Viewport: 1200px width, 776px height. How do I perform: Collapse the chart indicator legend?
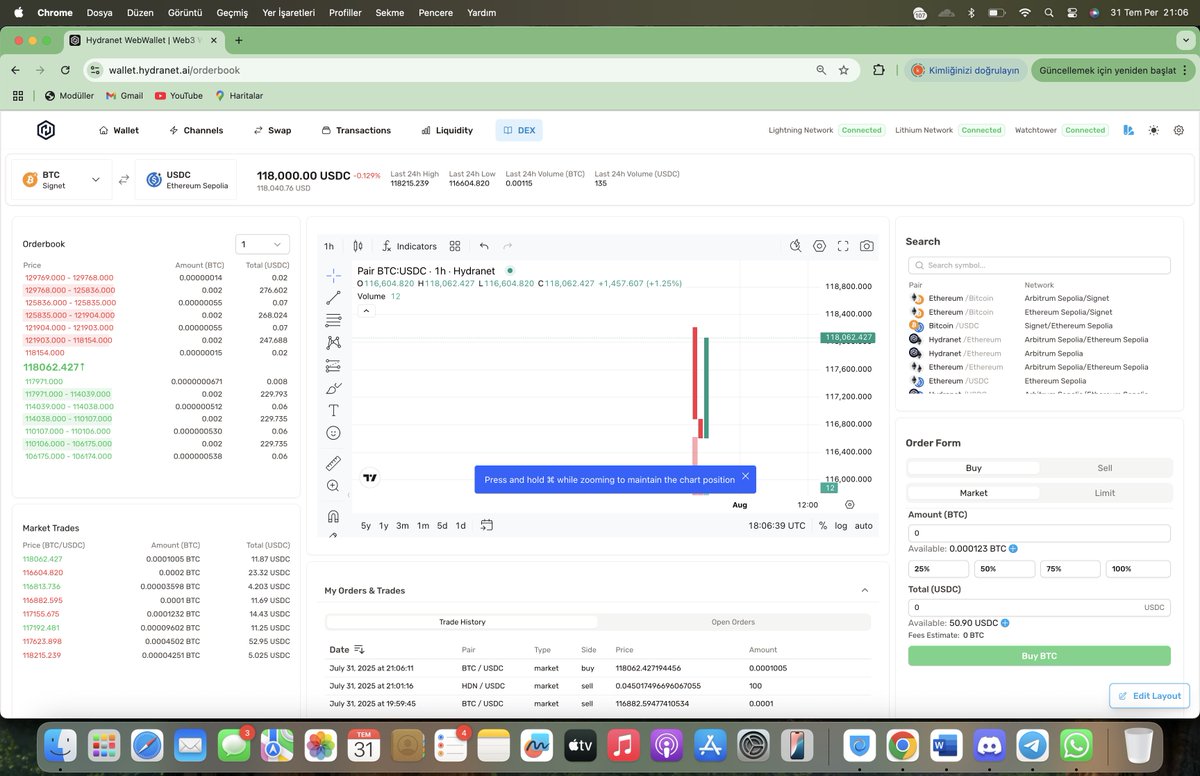(x=366, y=311)
